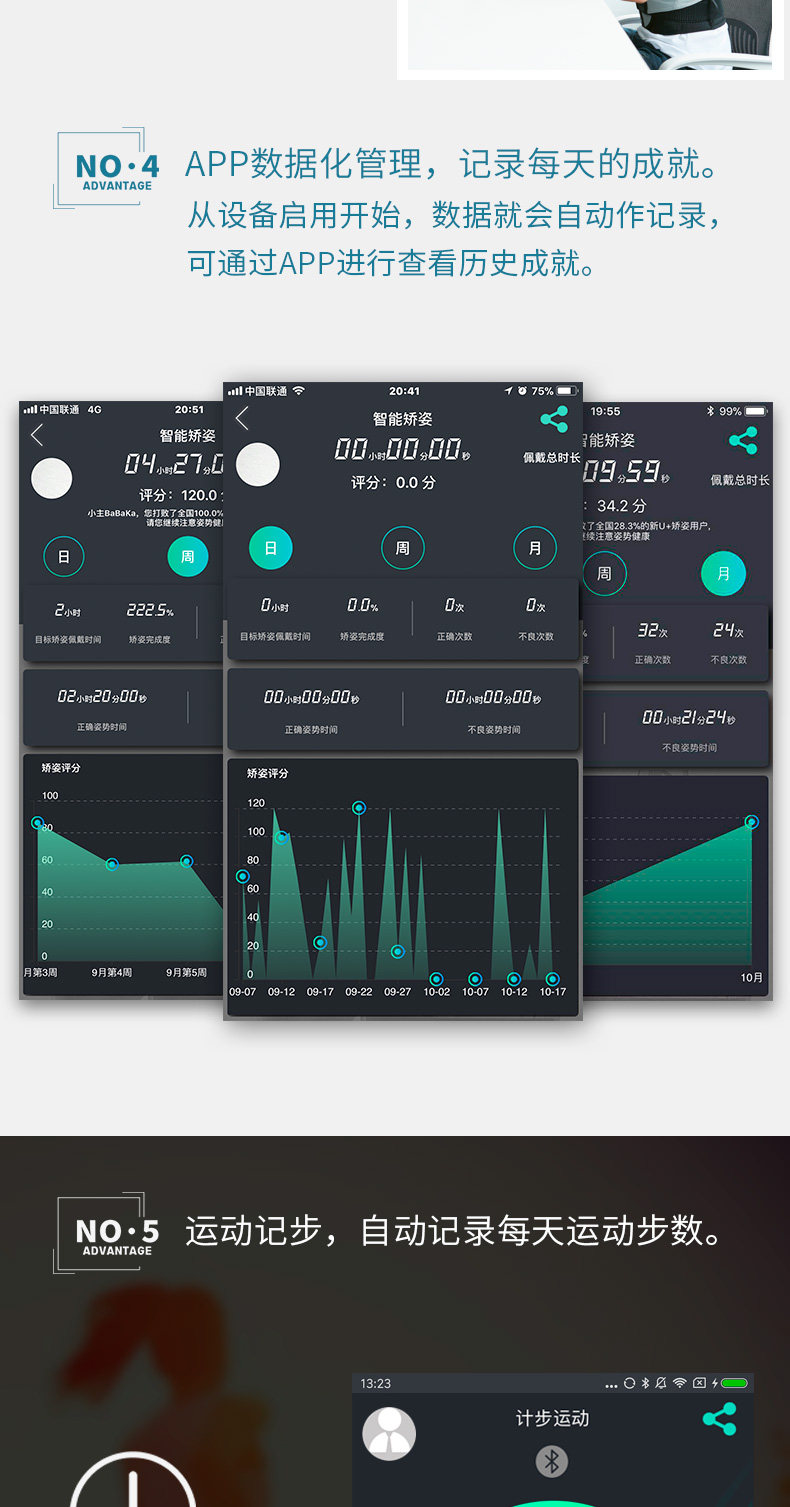Click 佩戴总时长 label on center phone
This screenshot has height=1507, width=790.
[552, 458]
